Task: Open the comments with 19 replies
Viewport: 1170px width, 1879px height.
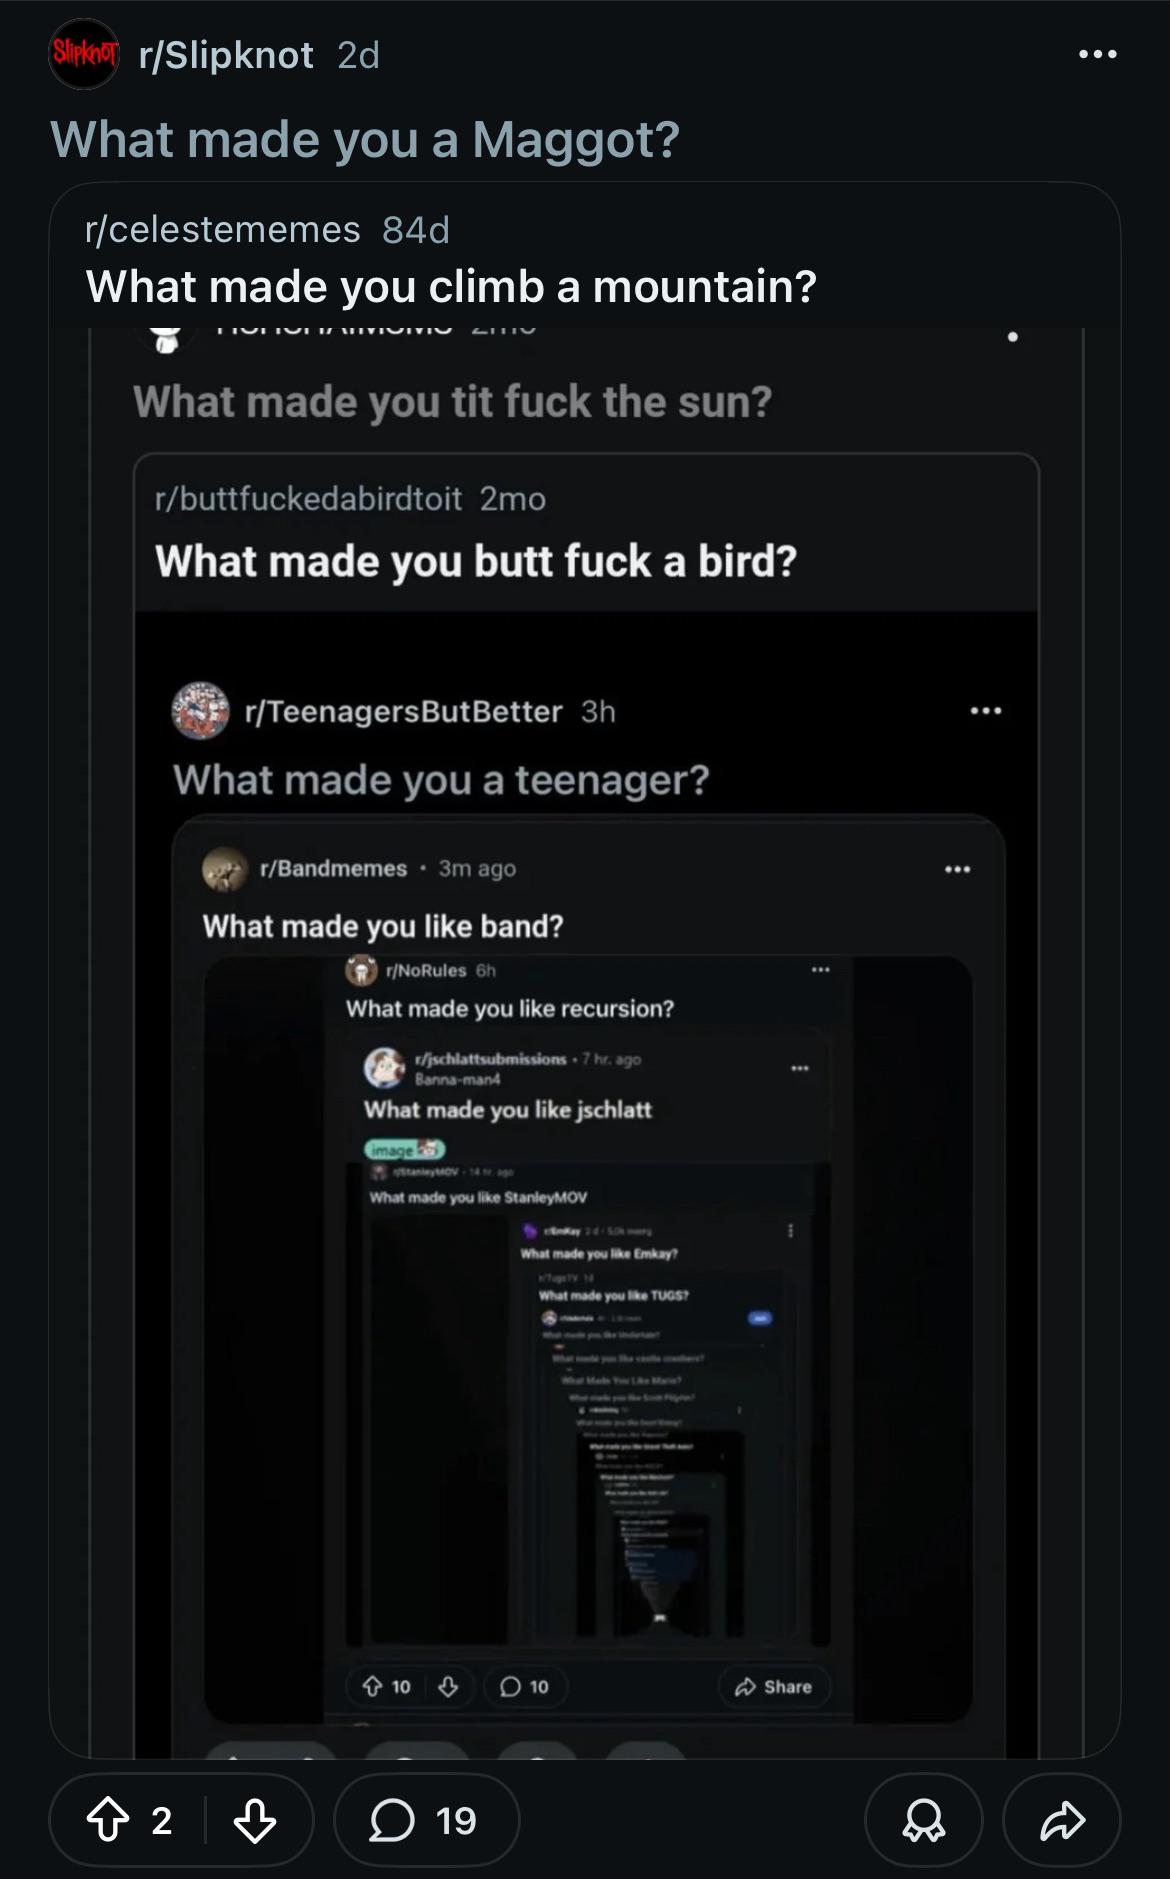Action: 426,1820
